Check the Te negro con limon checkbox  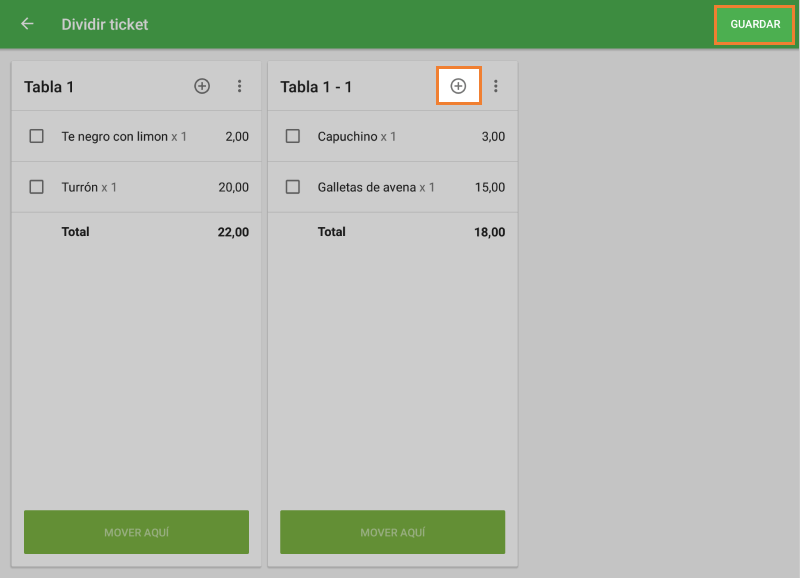37,136
